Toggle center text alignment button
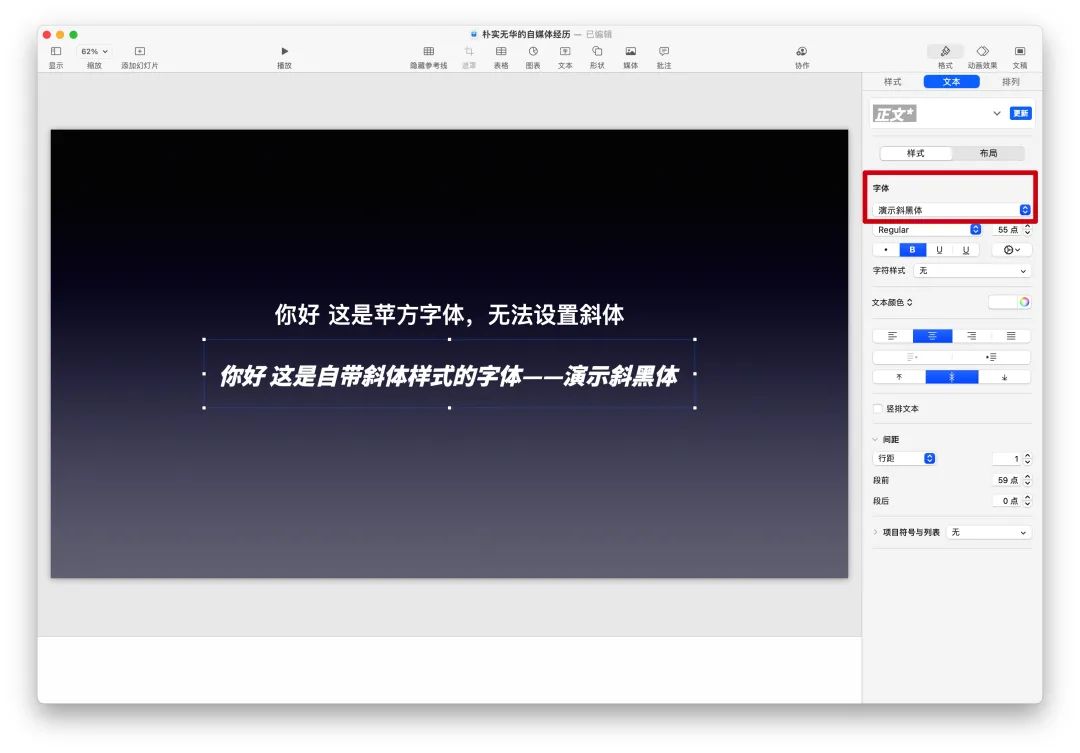The height and width of the screenshot is (753, 1080). (932, 336)
